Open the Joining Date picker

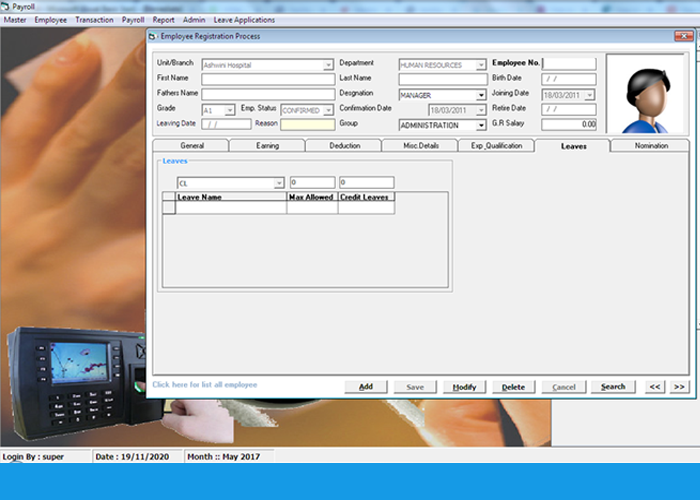[x=589, y=95]
